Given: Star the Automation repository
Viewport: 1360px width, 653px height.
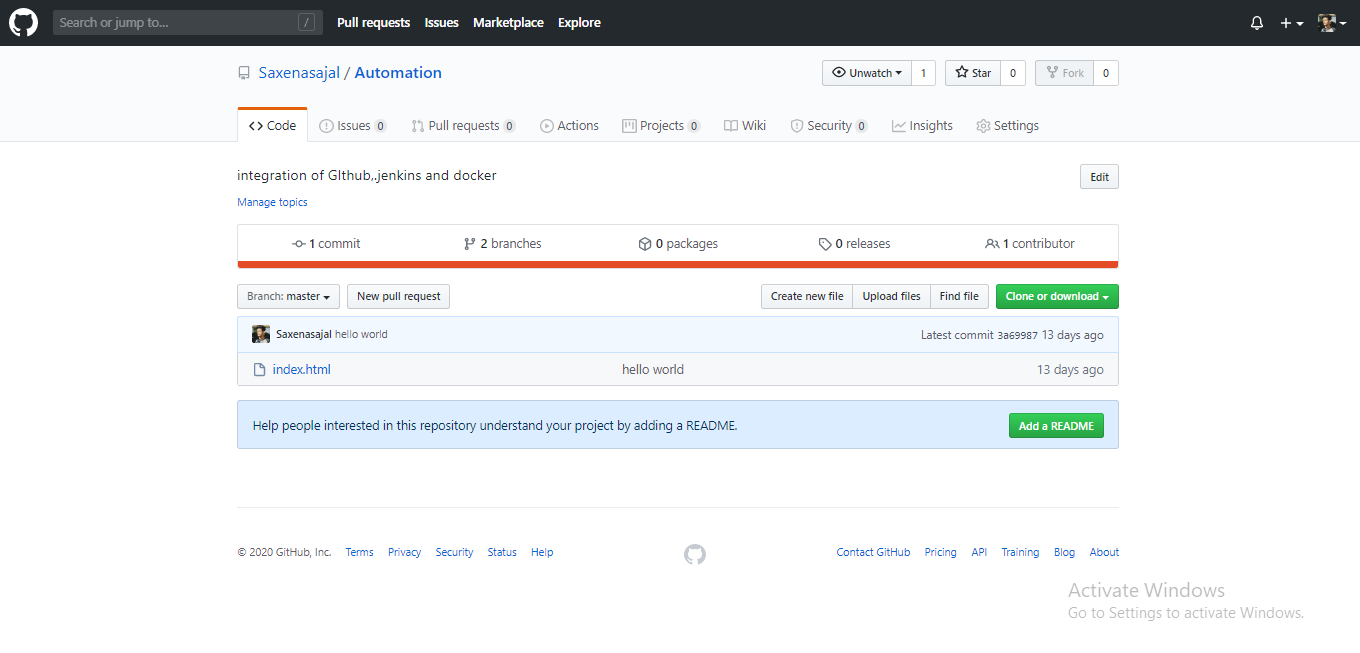Looking at the screenshot, I should [971, 72].
